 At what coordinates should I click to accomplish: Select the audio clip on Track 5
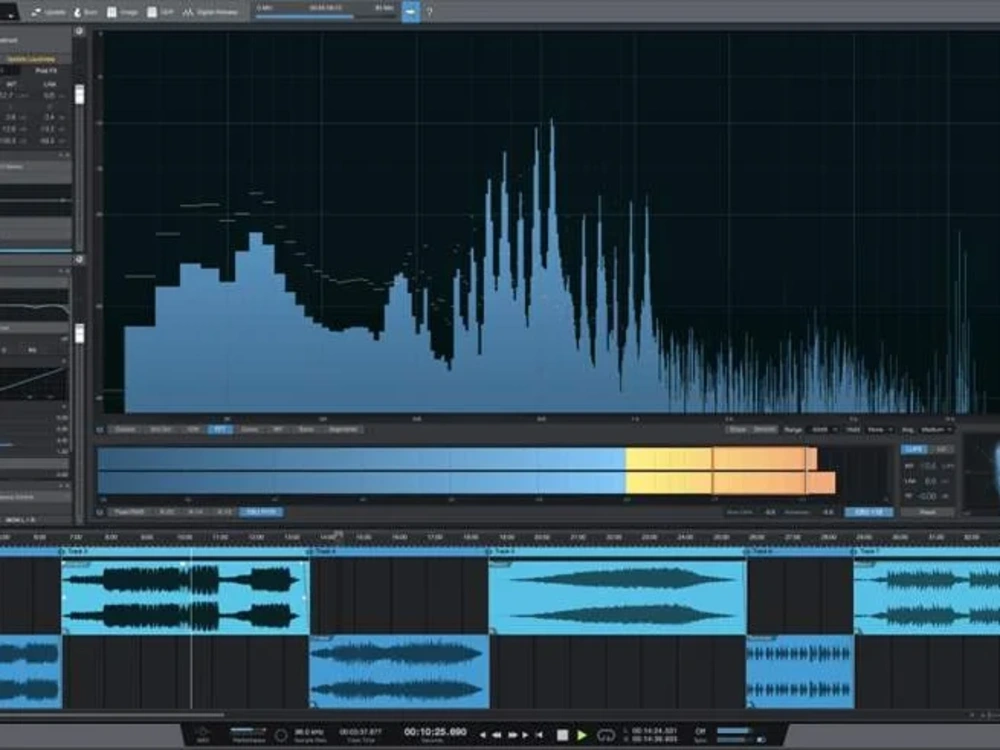(x=617, y=597)
